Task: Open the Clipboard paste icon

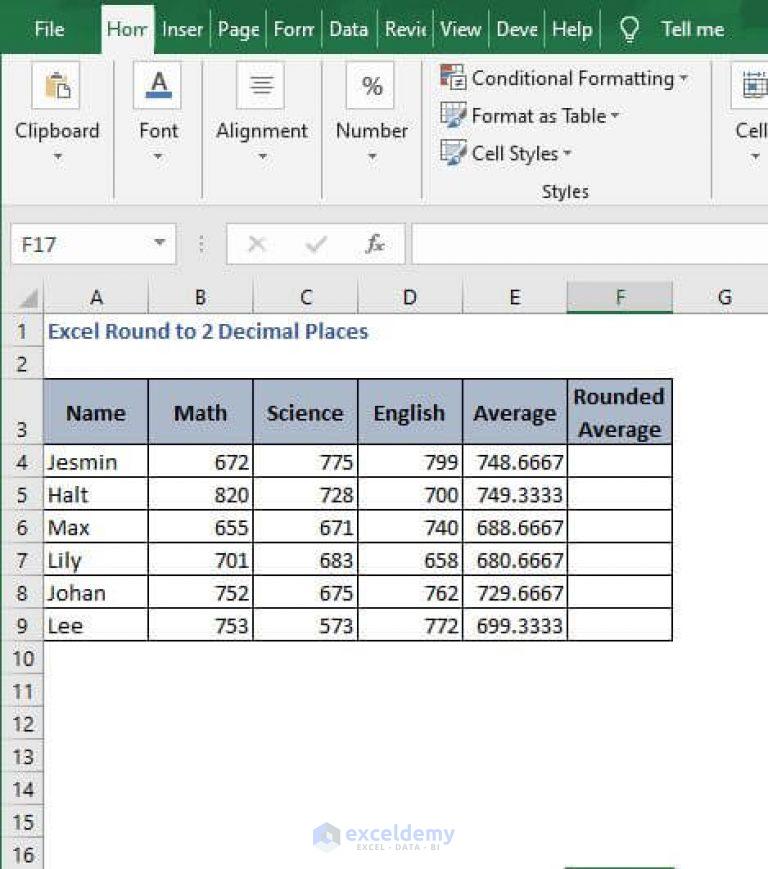Action: 56,85
